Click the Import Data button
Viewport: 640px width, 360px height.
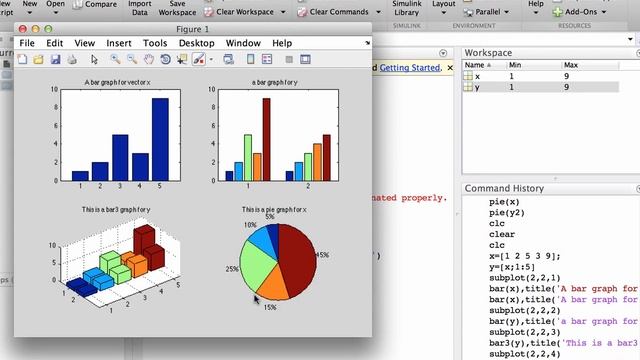pyautogui.click(x=140, y=8)
